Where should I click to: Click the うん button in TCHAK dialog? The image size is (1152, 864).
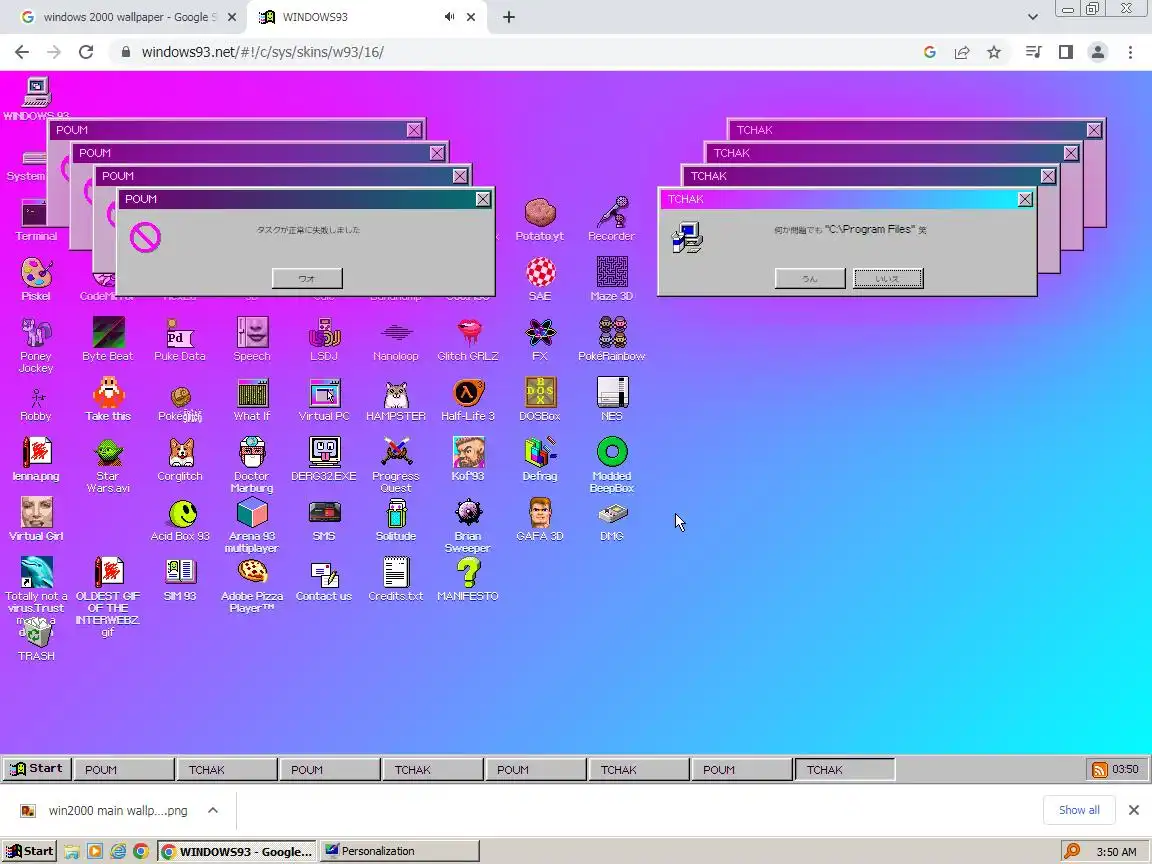coord(810,278)
